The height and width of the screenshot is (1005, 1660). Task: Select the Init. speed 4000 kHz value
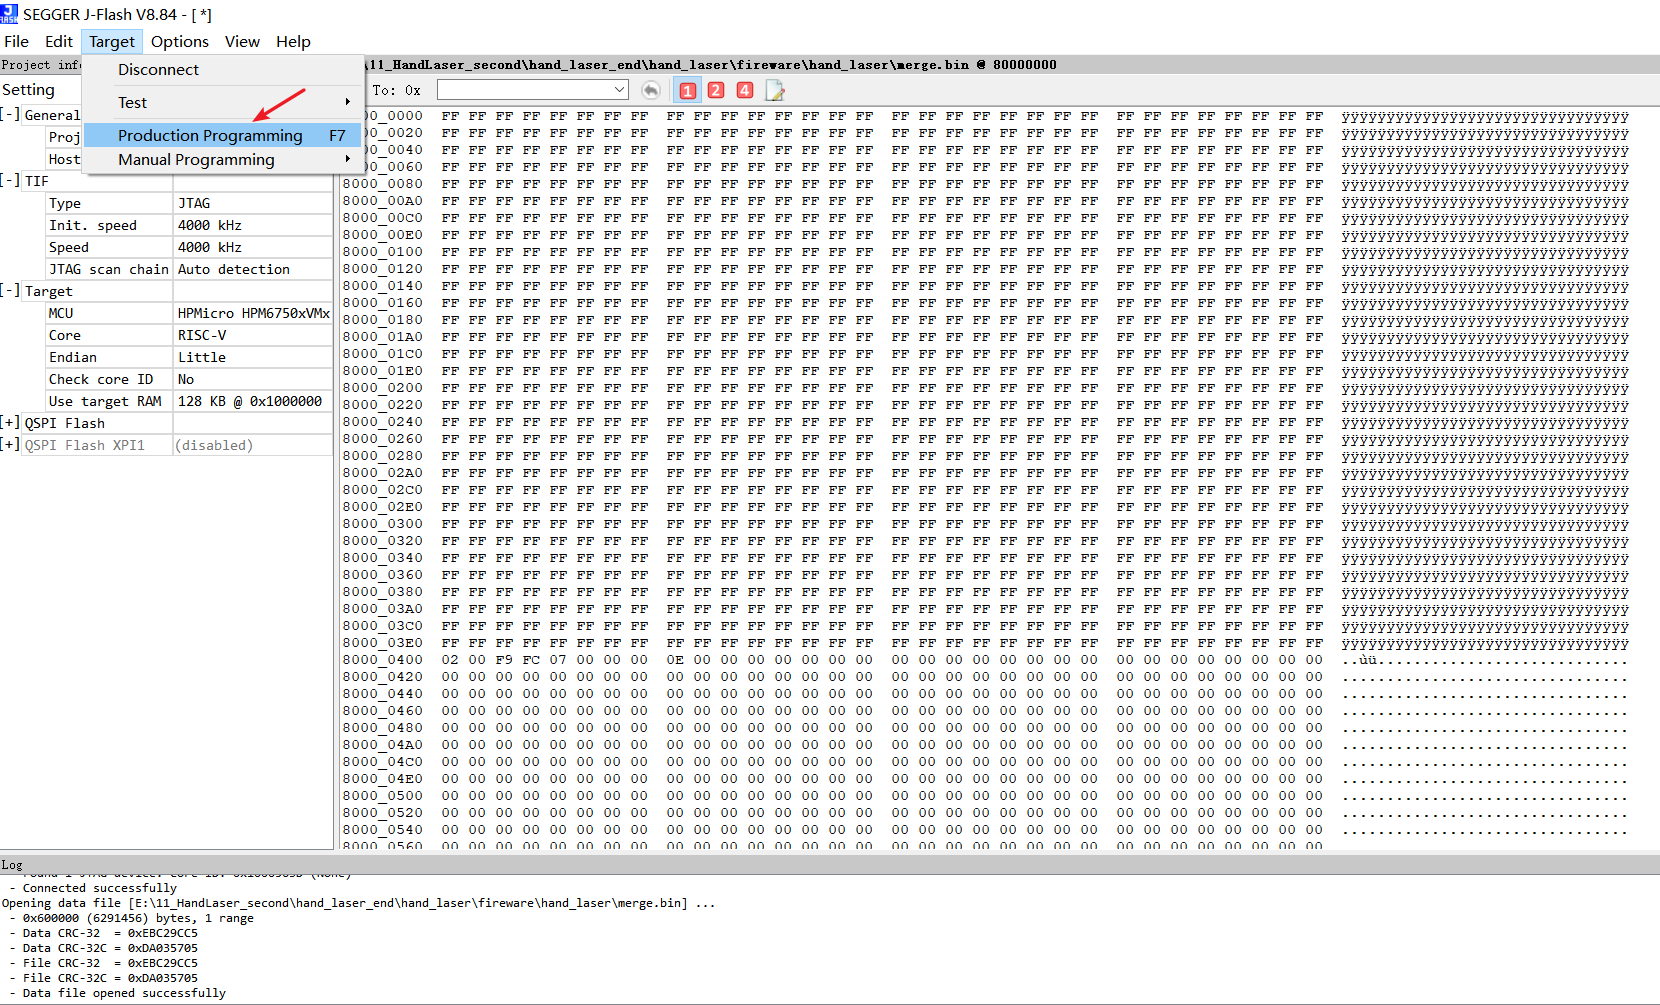[253, 225]
